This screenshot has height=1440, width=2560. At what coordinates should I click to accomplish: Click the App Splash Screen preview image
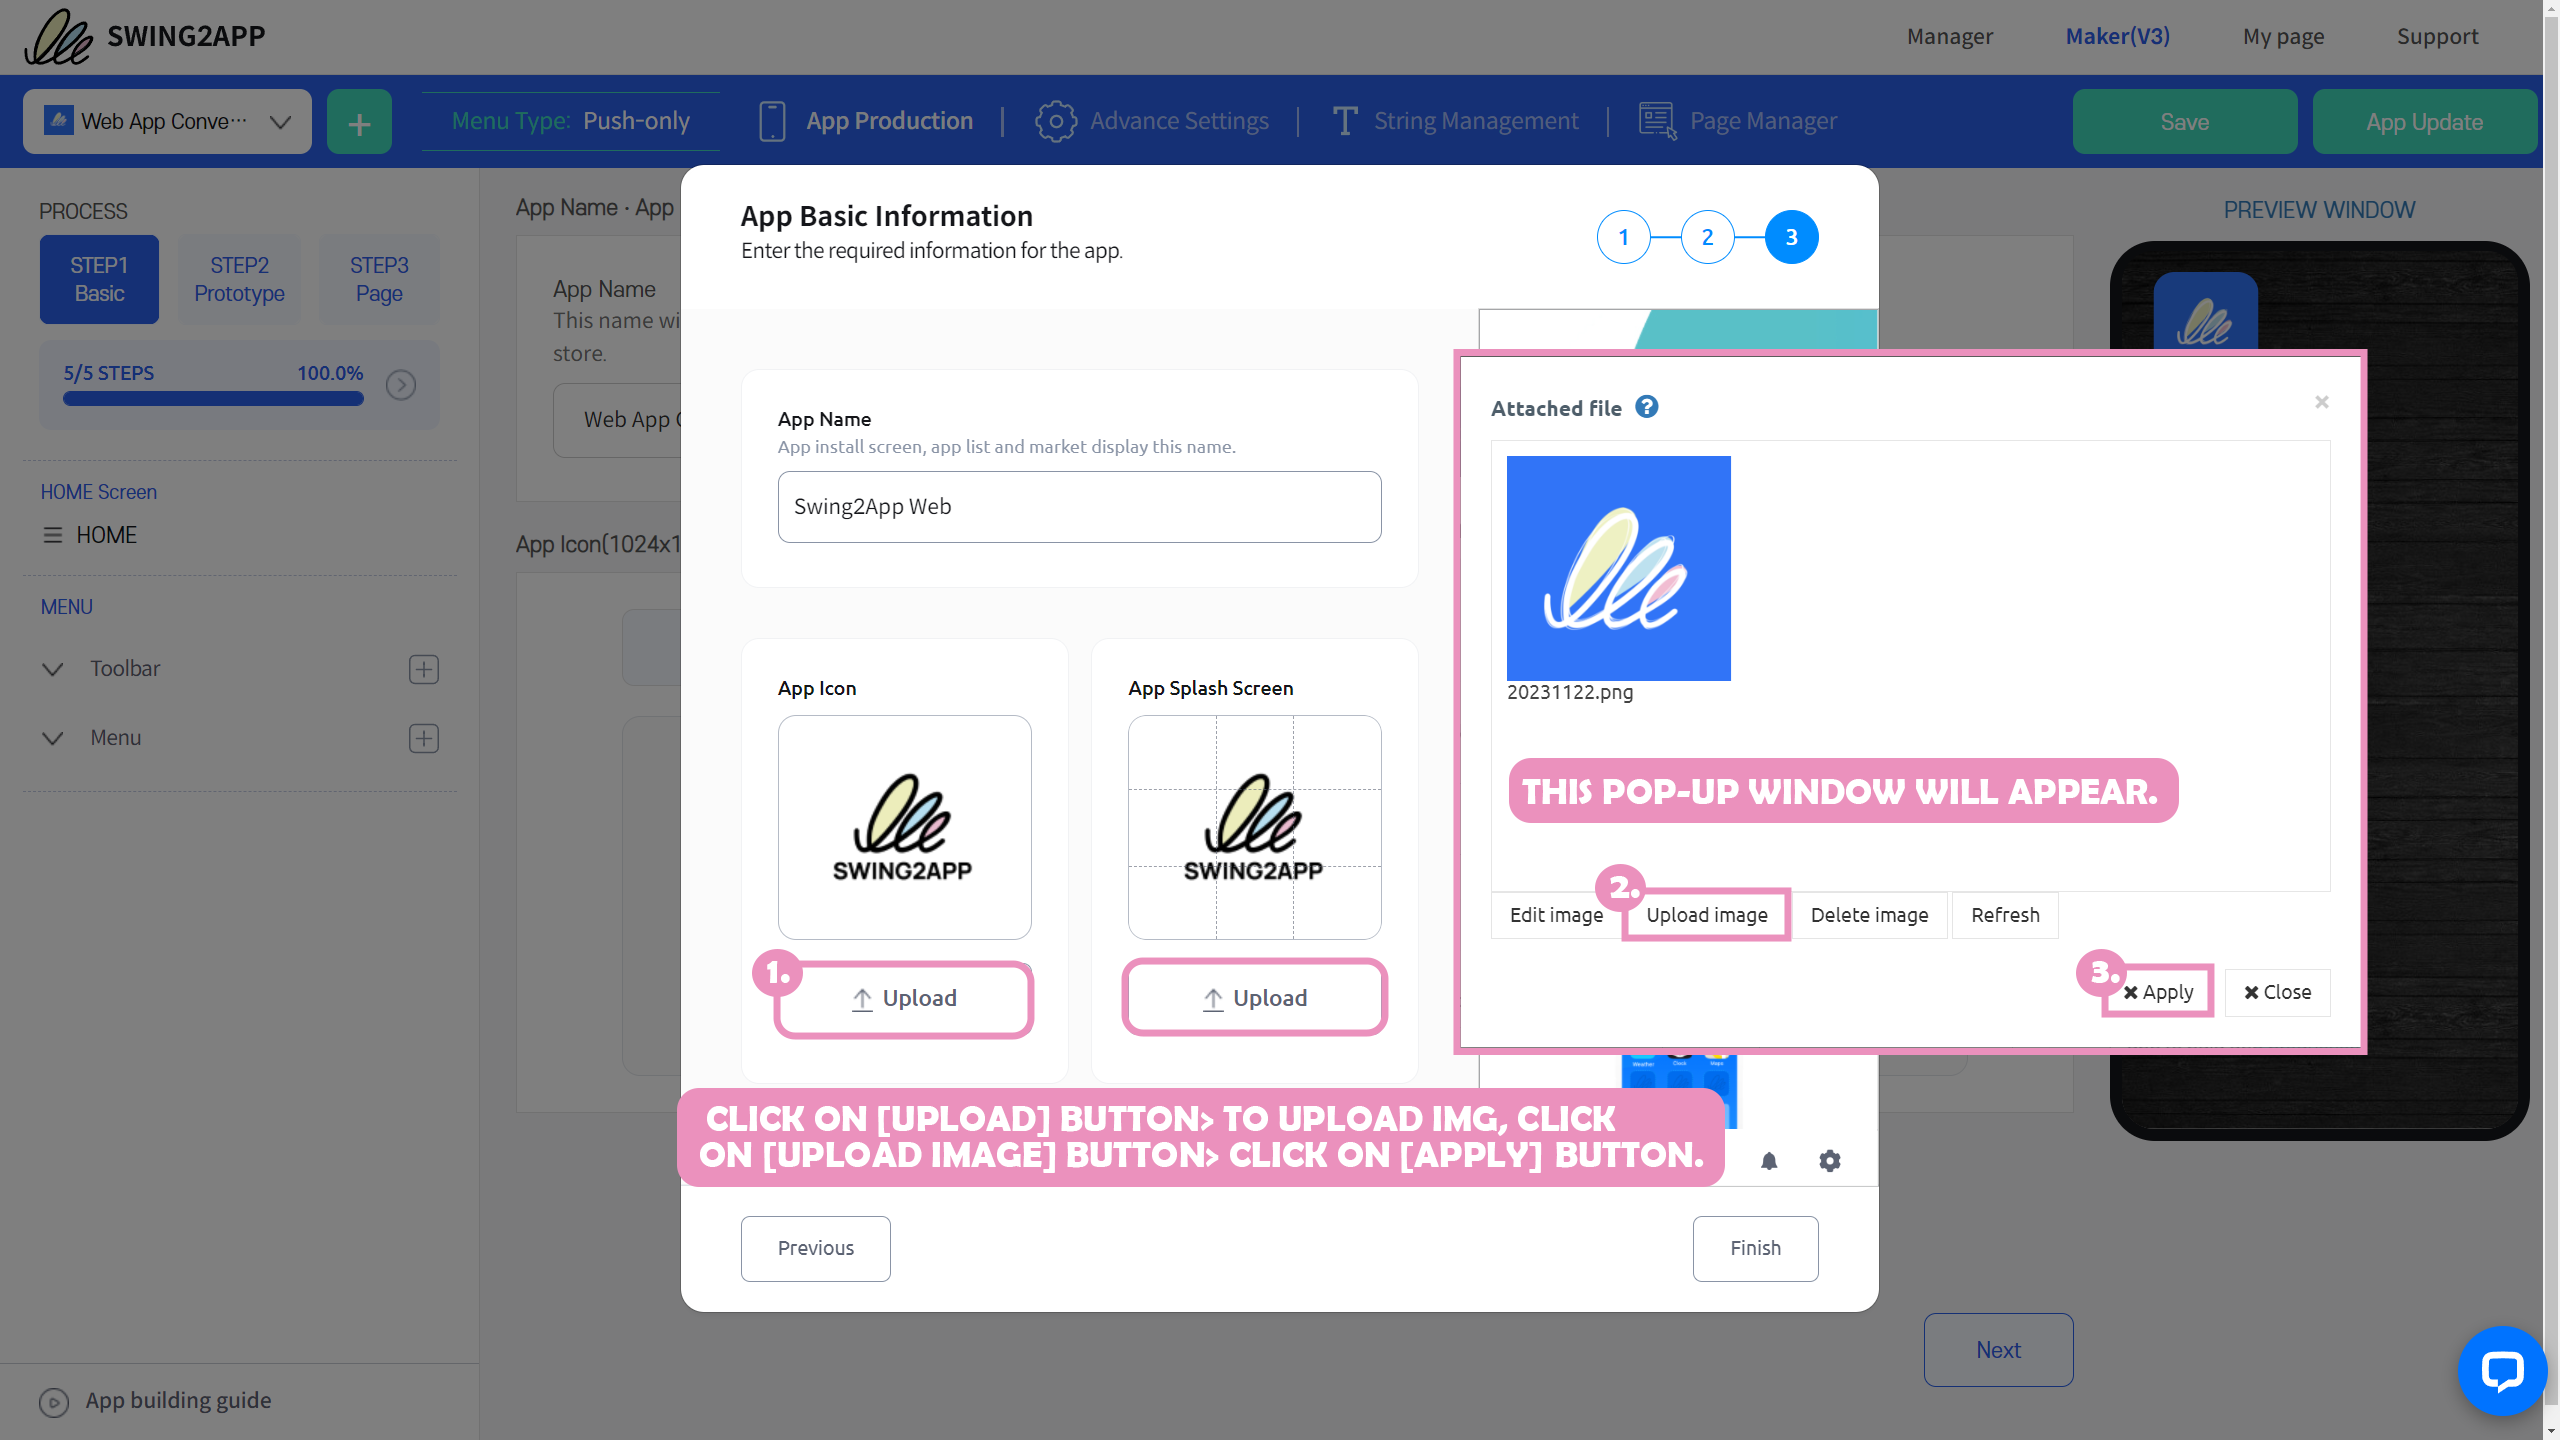1254,827
